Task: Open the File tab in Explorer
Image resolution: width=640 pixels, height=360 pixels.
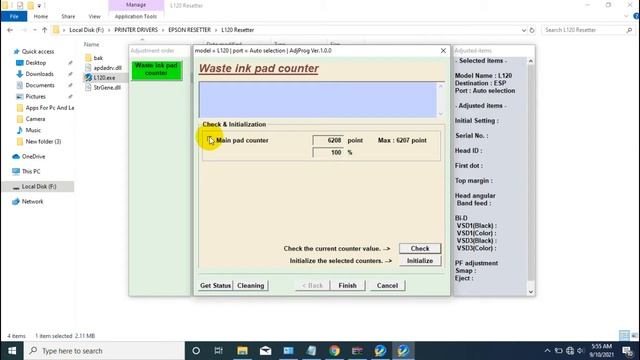Action: (14, 16)
